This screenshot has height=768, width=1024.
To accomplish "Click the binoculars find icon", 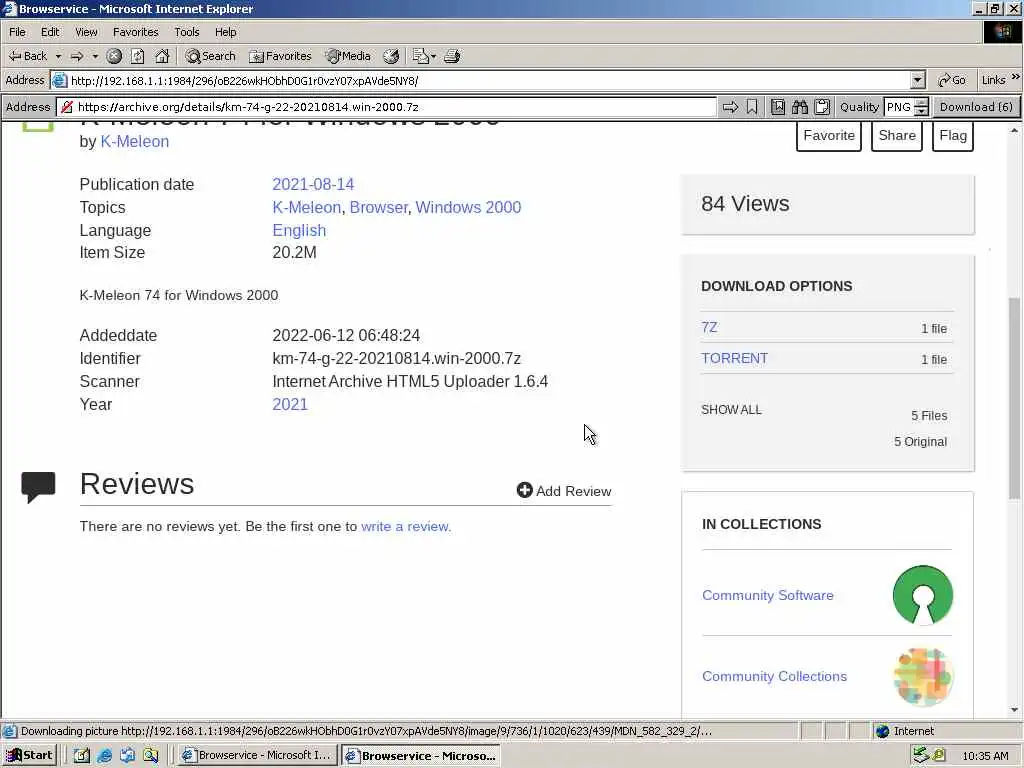I will 800,107.
